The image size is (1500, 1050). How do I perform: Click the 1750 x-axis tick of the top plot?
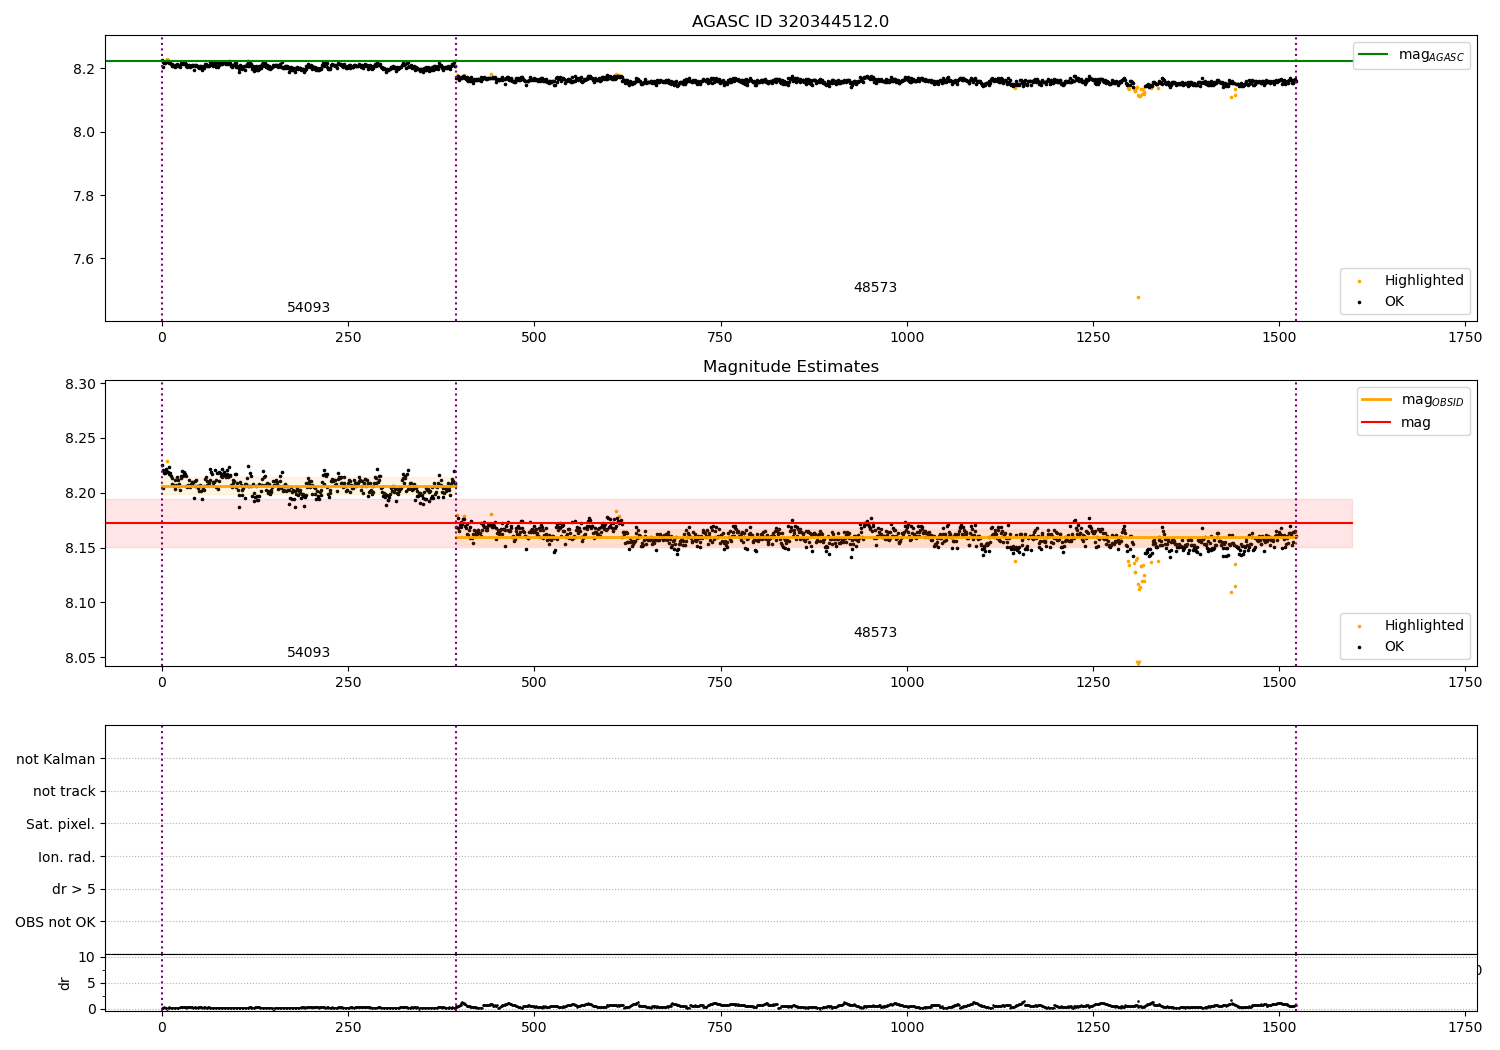pos(1465,338)
